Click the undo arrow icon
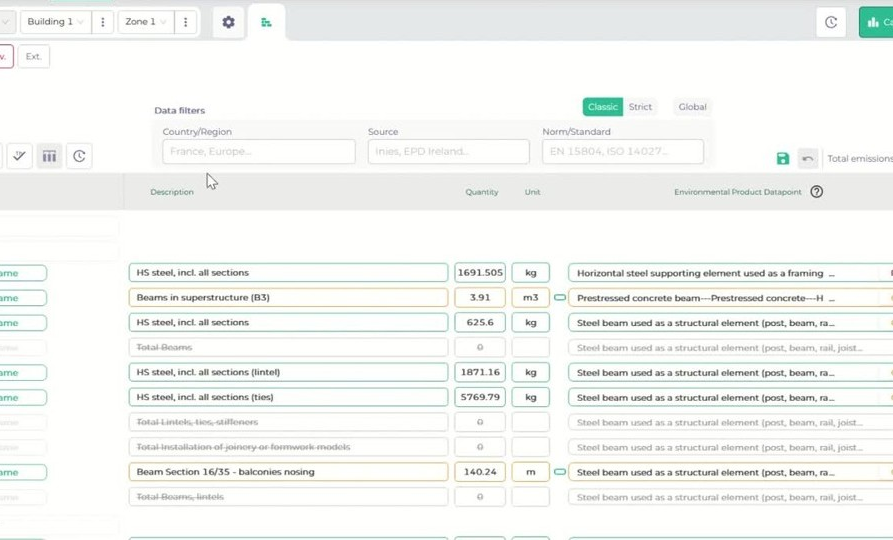893x540 pixels. point(808,158)
